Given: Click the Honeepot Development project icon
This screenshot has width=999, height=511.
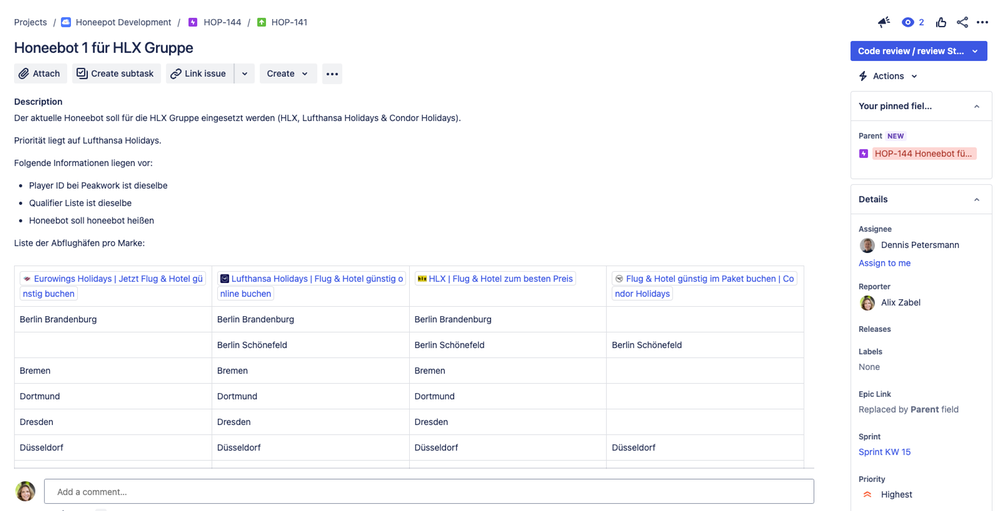Looking at the screenshot, I should pos(66,22).
